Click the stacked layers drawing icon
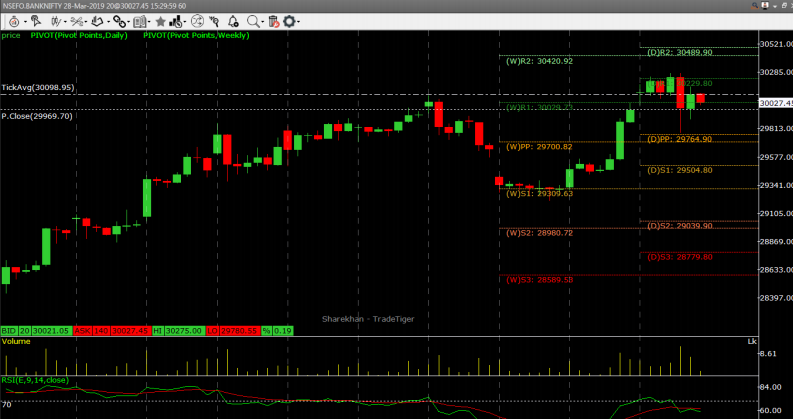The height and width of the screenshot is (419, 793). click(97, 22)
